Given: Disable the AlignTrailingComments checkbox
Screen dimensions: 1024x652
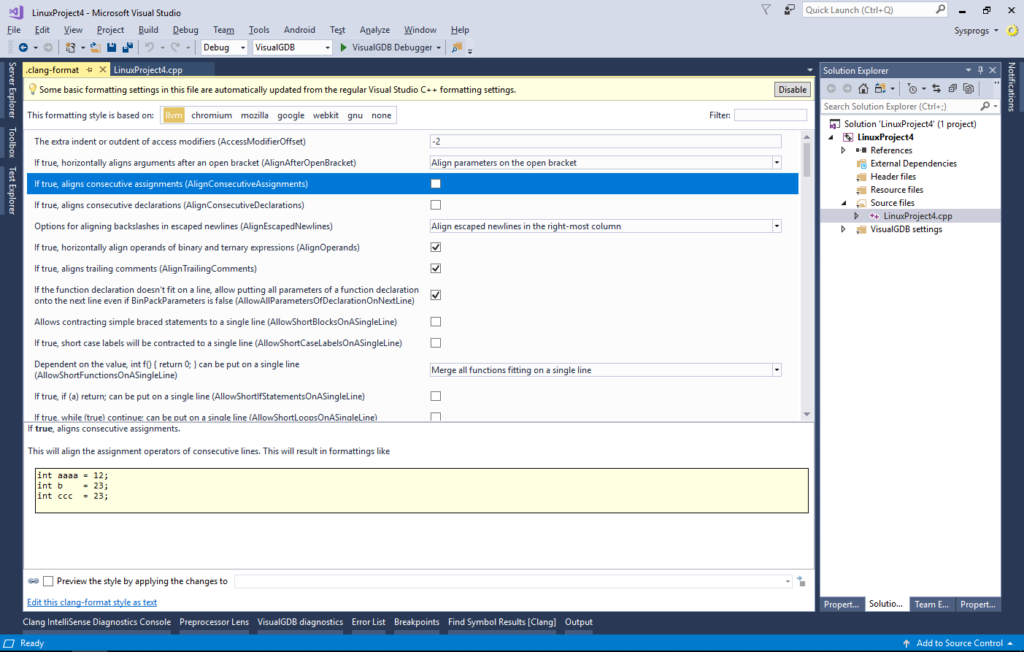Looking at the screenshot, I should click(x=435, y=268).
